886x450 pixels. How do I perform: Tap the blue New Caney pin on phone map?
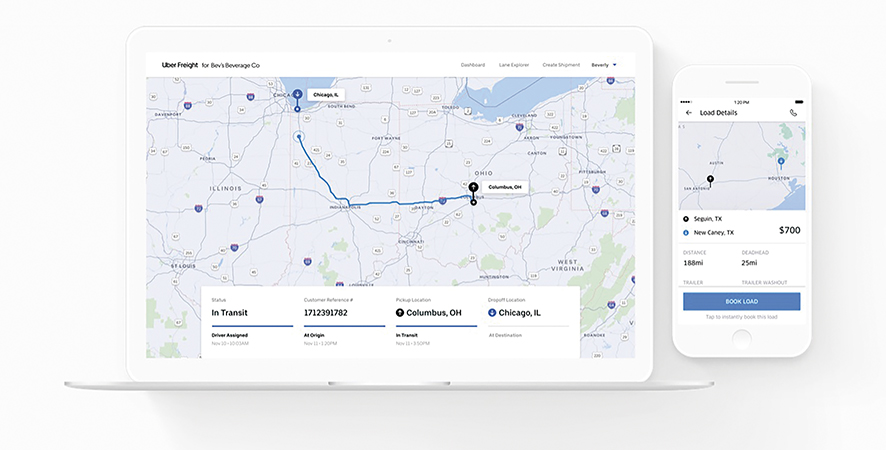(x=781, y=163)
